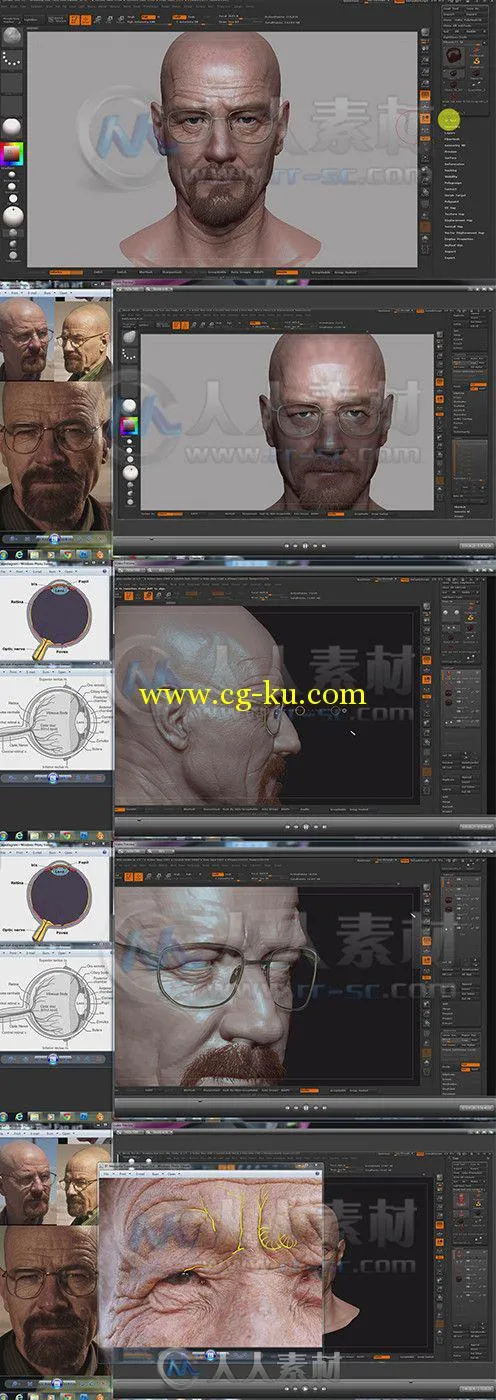Toggle orange Edit button above pink front-view bust
This screenshot has height=1400, width=496.
tap(74, 20)
